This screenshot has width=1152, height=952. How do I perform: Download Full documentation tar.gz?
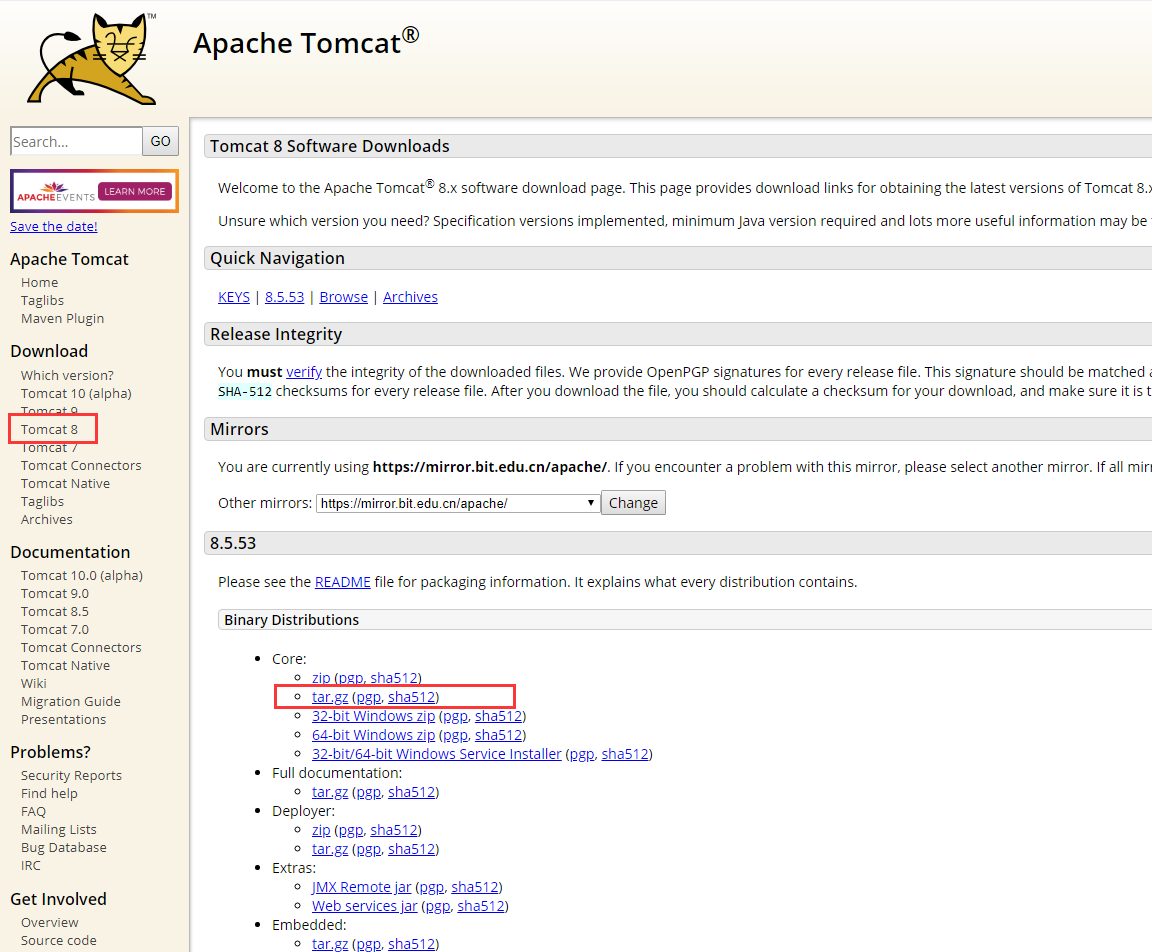coord(330,792)
